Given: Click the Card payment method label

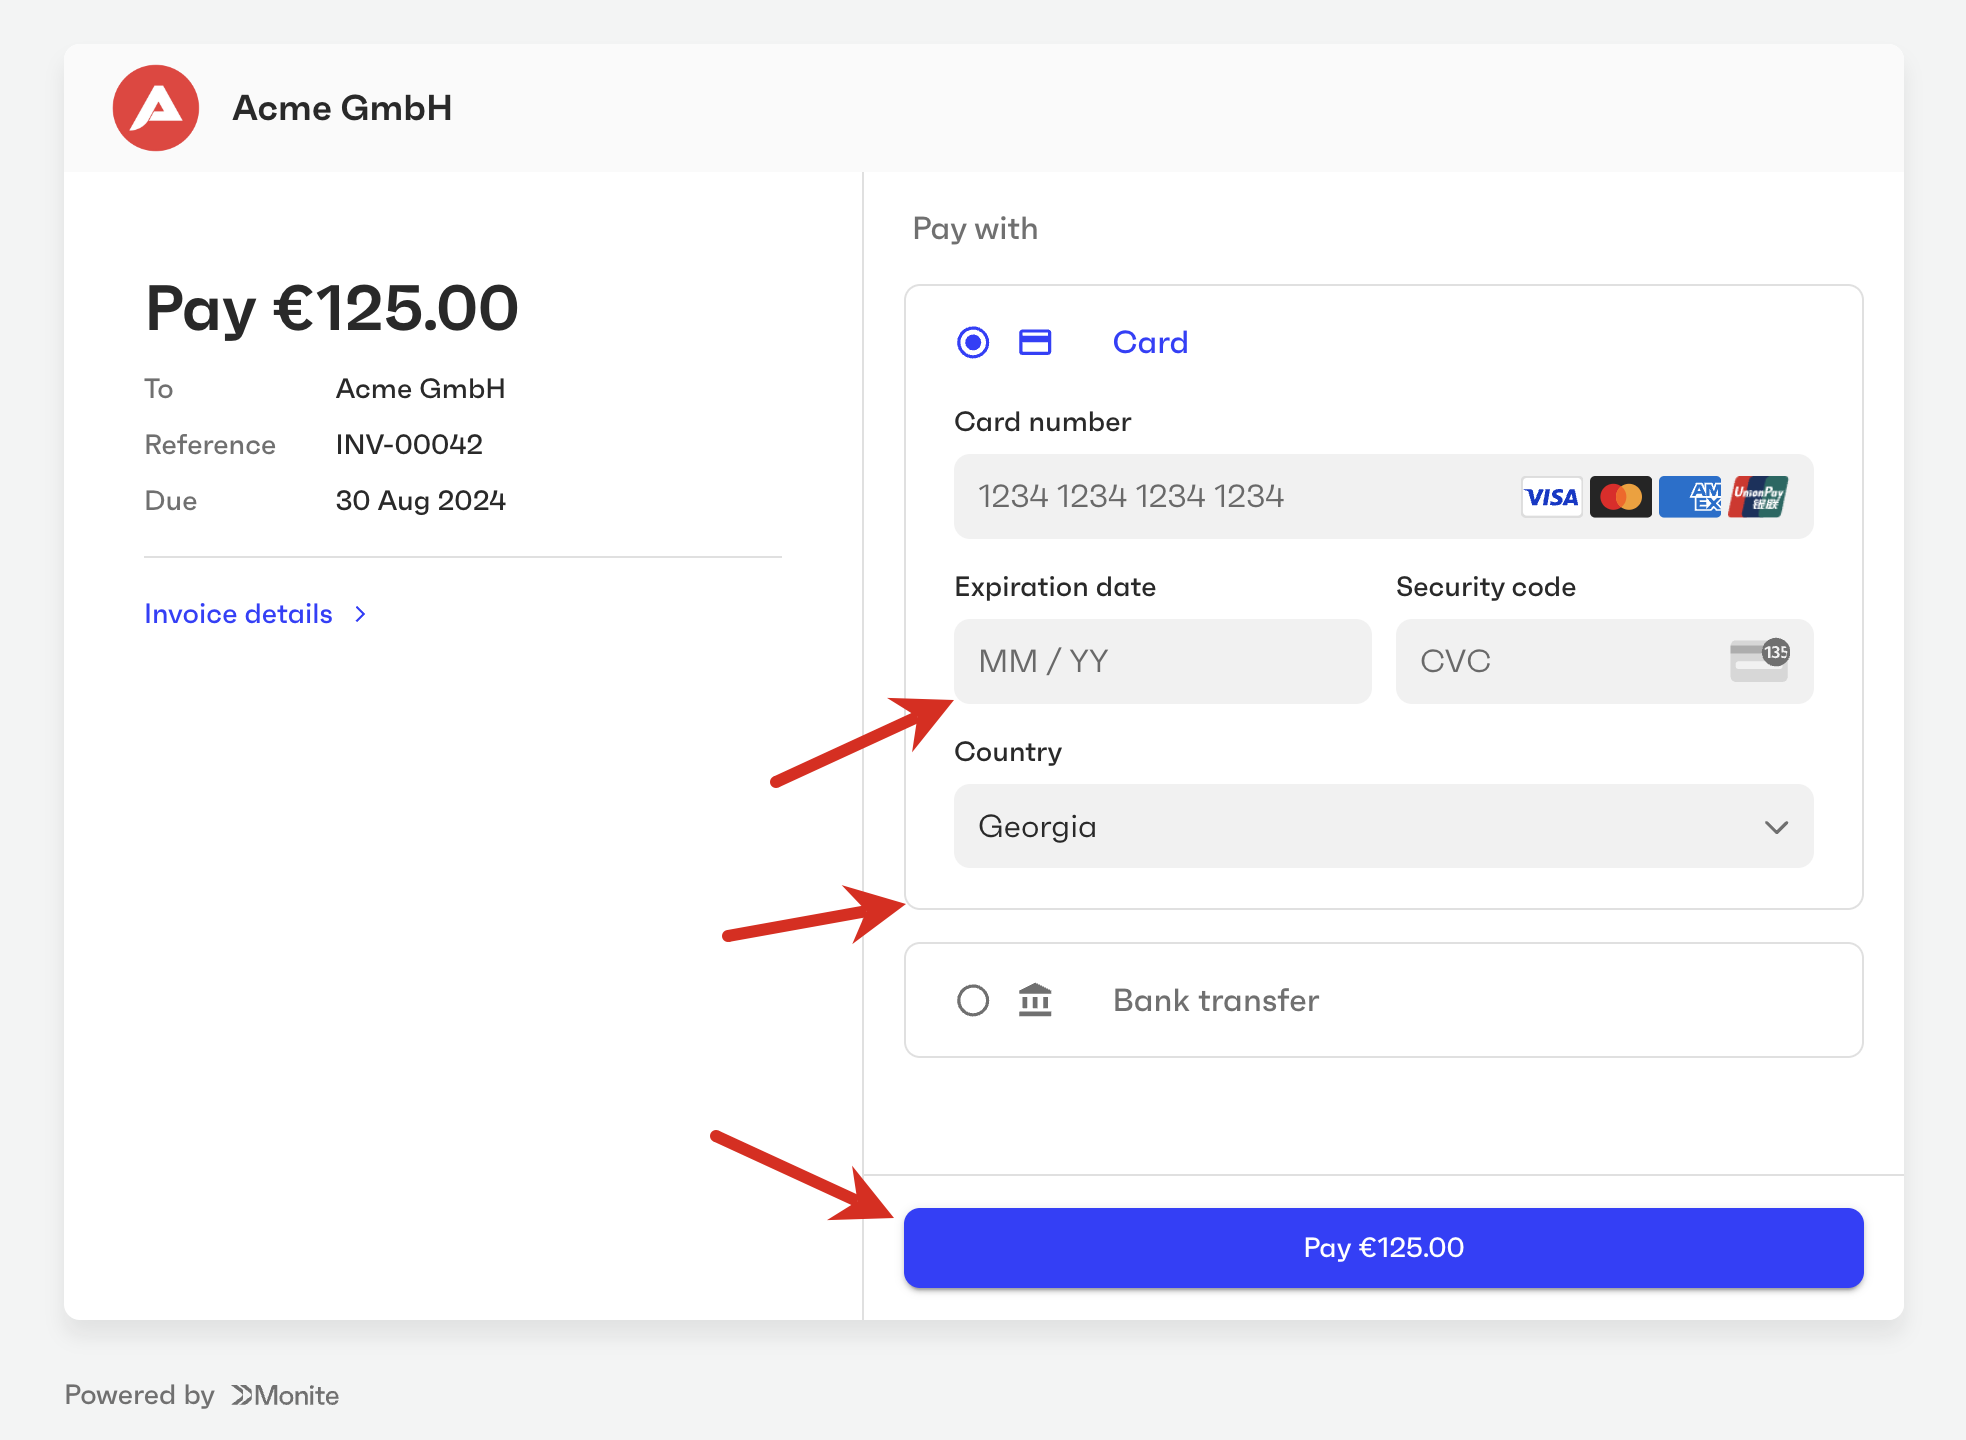Looking at the screenshot, I should point(1150,342).
